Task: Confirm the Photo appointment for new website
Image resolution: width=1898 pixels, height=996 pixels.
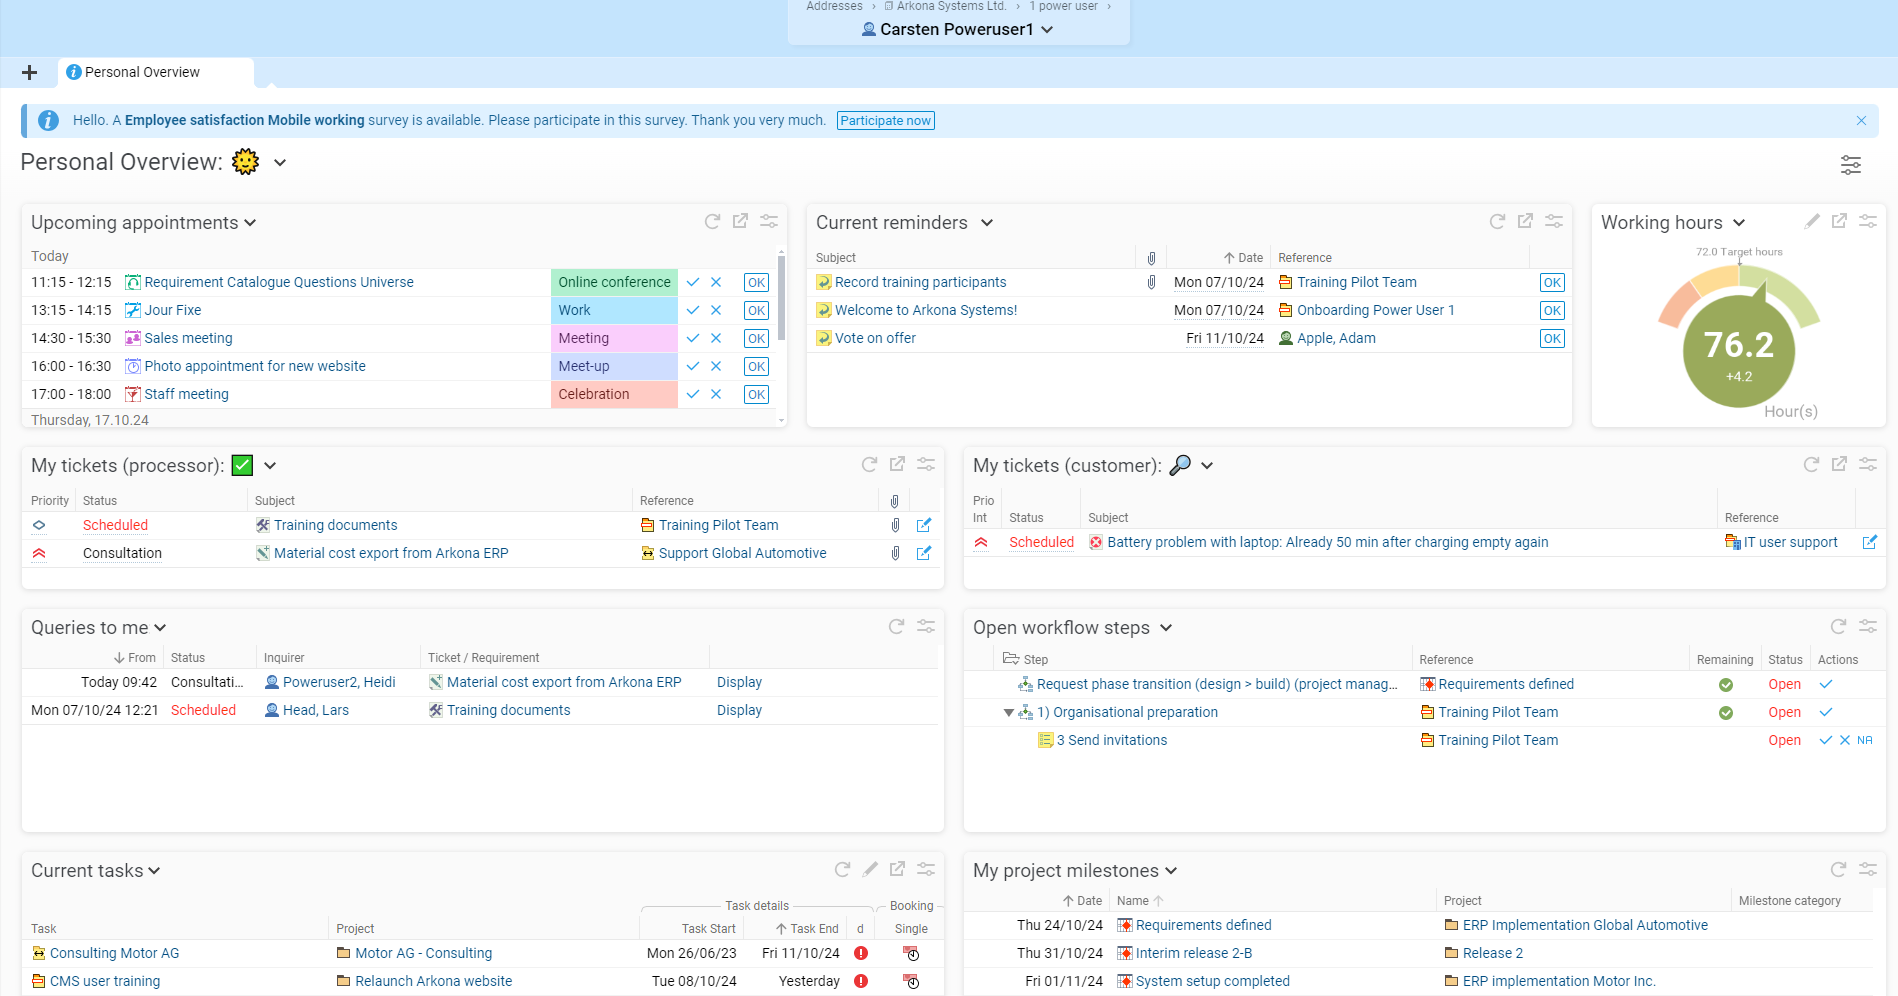Action: point(693,366)
